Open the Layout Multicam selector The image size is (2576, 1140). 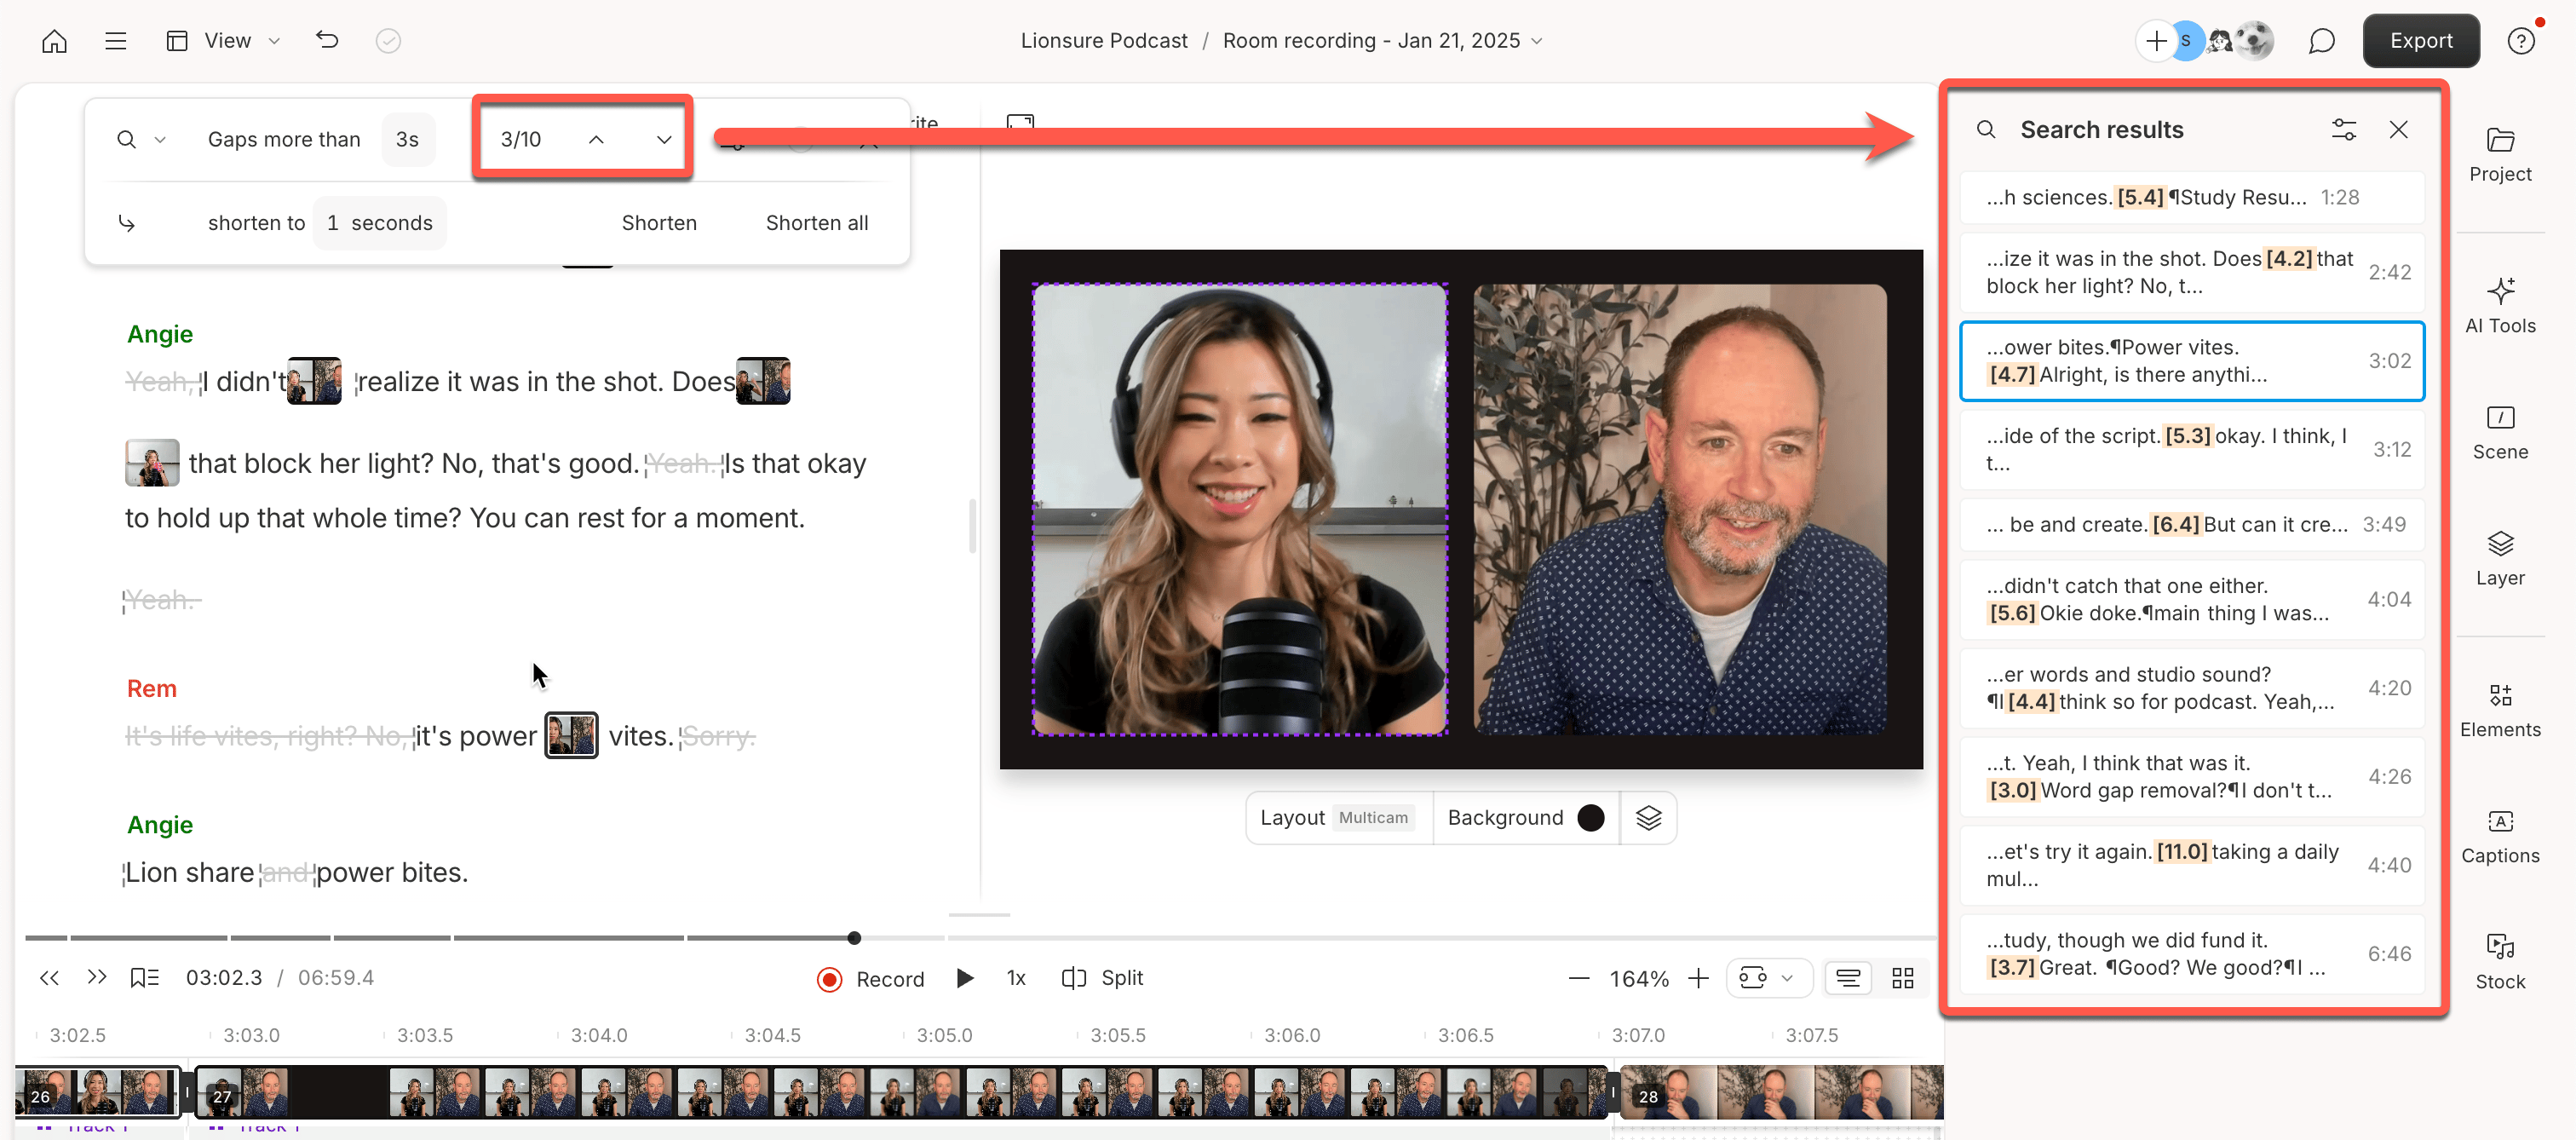pyautogui.click(x=1337, y=818)
